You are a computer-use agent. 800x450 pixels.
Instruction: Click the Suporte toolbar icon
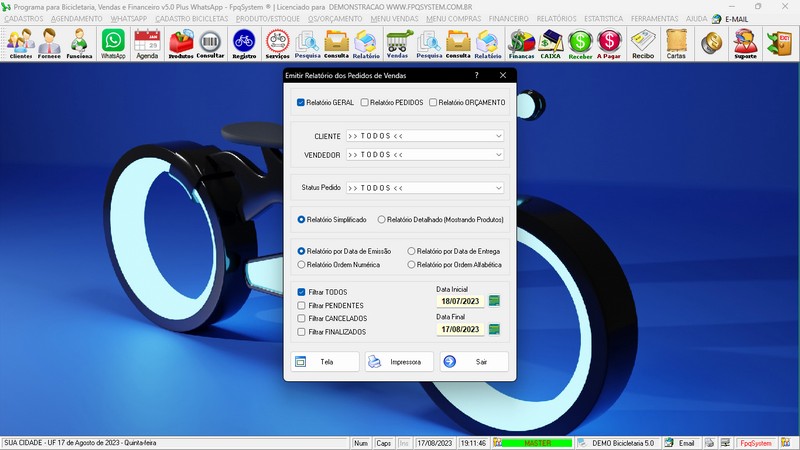(x=745, y=43)
